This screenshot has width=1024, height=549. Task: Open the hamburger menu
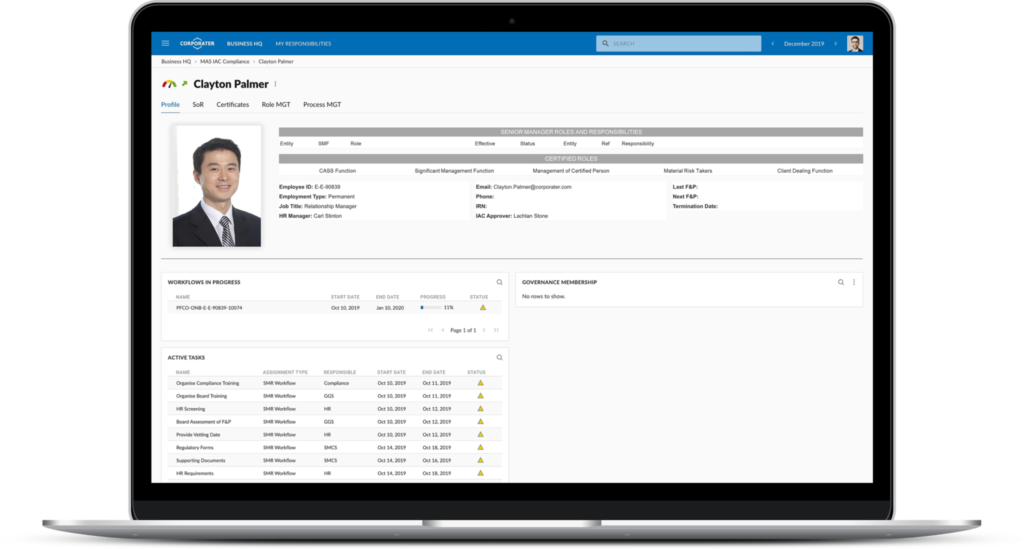165,44
